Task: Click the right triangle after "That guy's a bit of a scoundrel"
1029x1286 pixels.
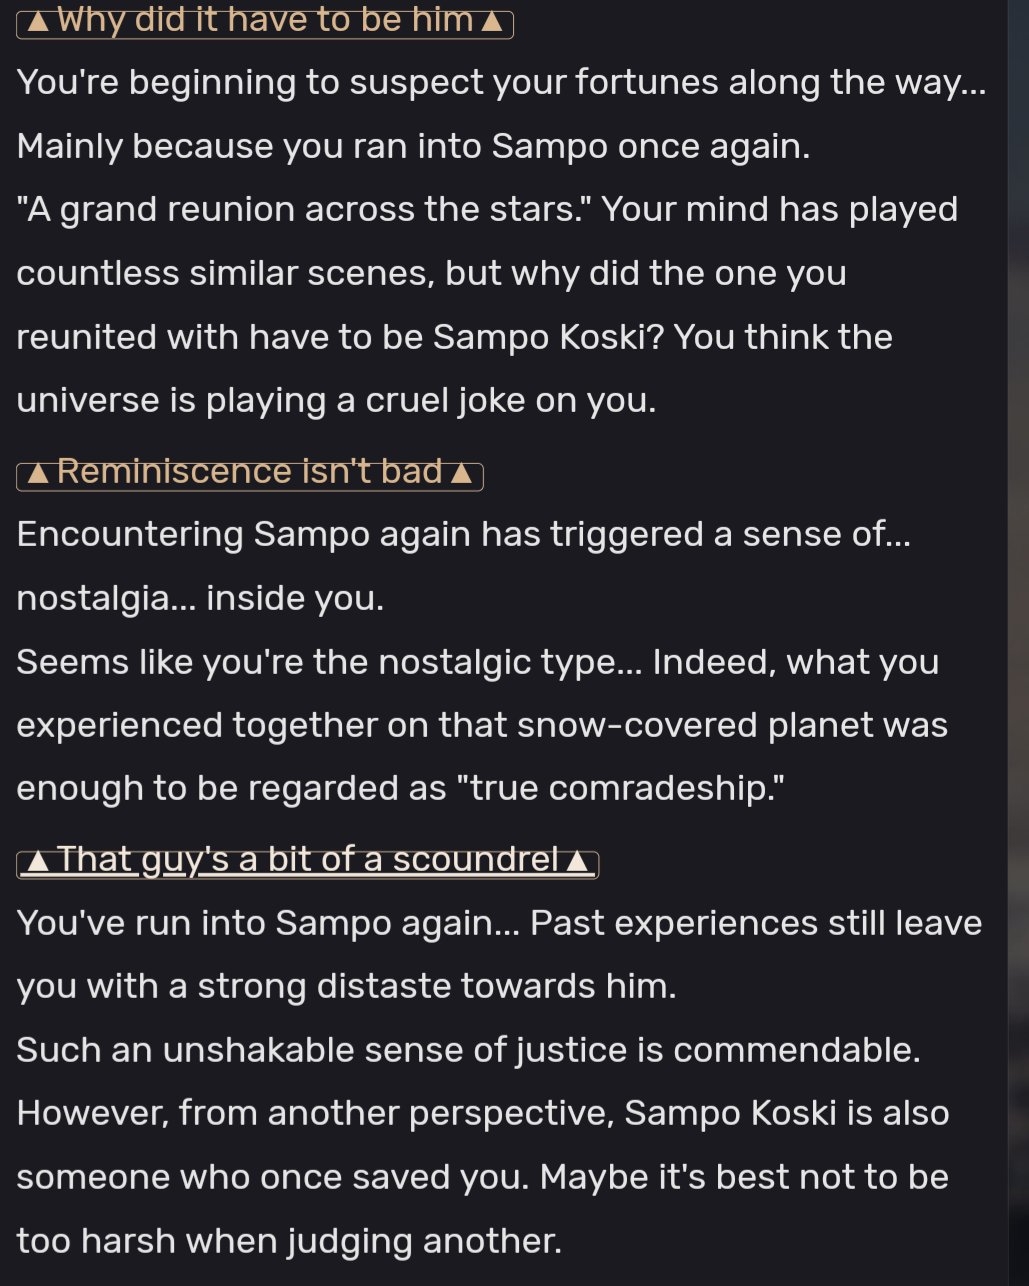Action: pyautogui.click(x=577, y=861)
